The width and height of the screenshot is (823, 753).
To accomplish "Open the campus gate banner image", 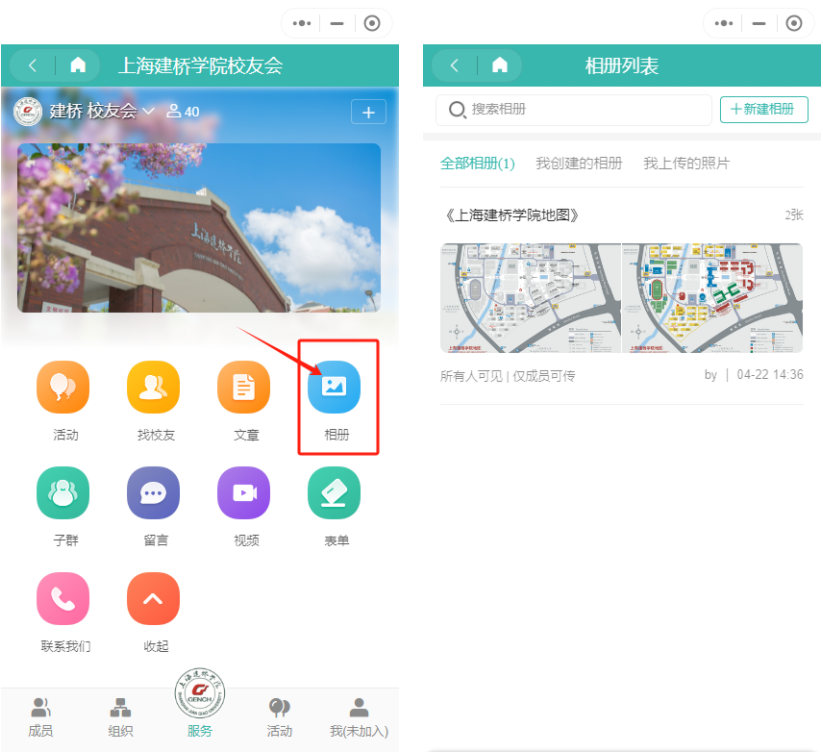I will click(199, 228).
